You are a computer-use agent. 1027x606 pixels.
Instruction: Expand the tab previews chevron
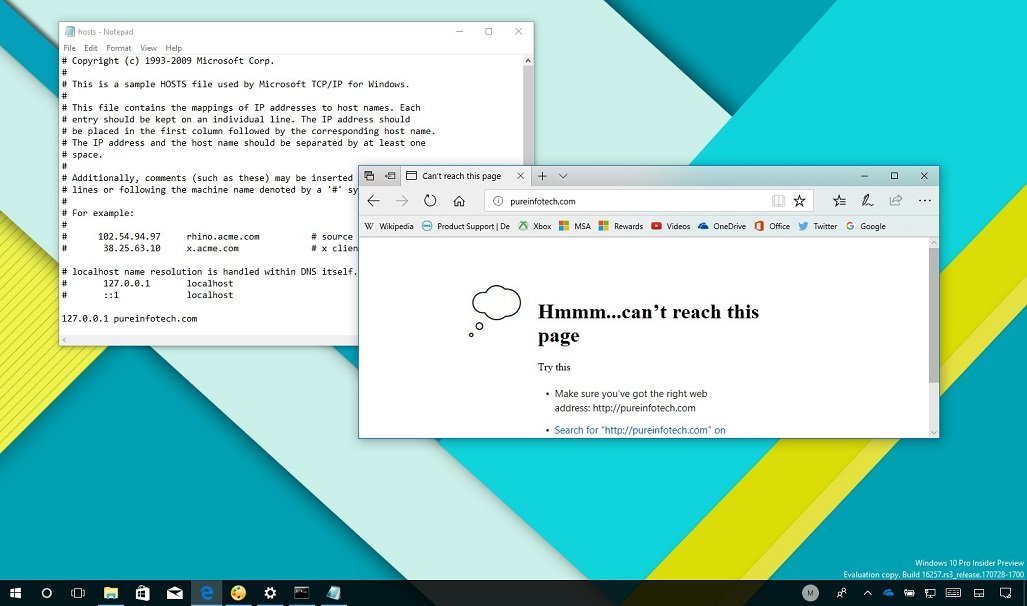[563, 176]
